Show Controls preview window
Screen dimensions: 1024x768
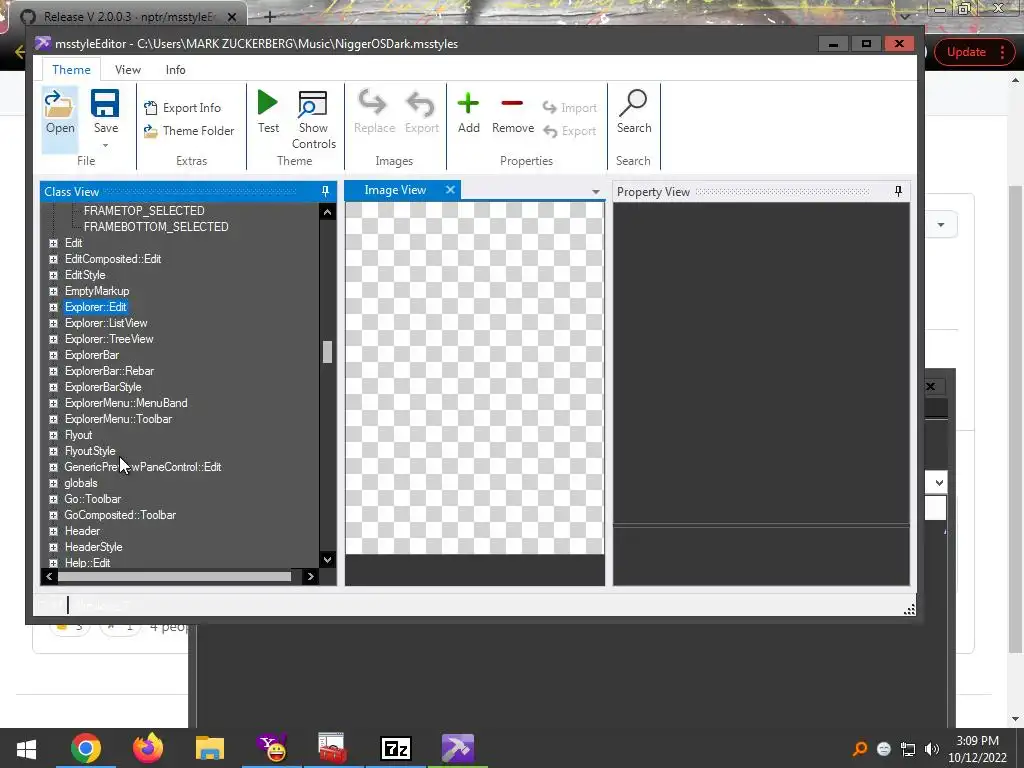click(313, 120)
